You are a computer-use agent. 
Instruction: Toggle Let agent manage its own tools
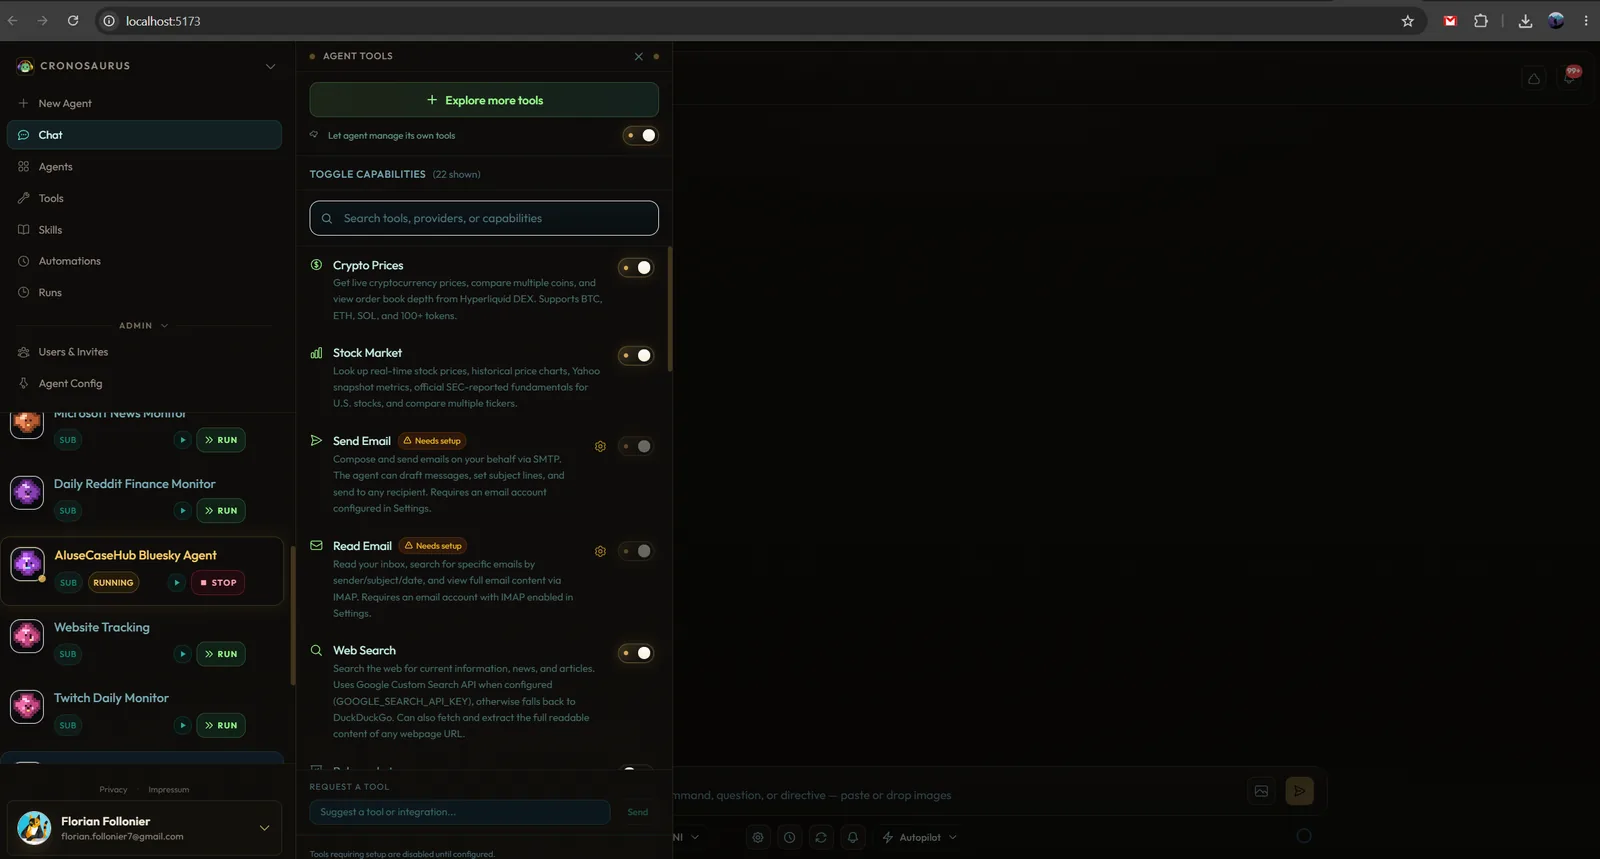point(640,136)
